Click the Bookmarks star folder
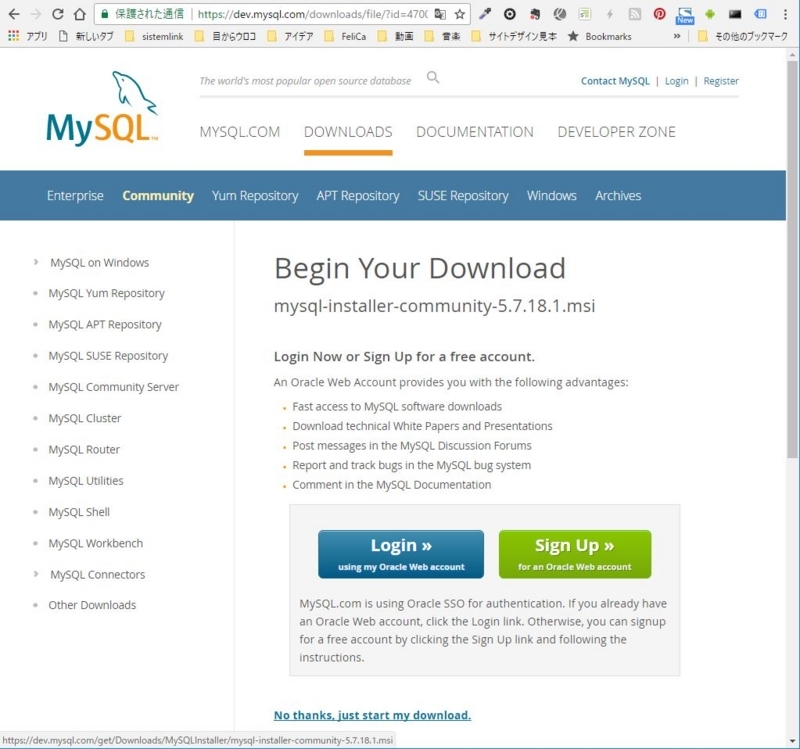The height and width of the screenshot is (749, 800). tap(600, 36)
